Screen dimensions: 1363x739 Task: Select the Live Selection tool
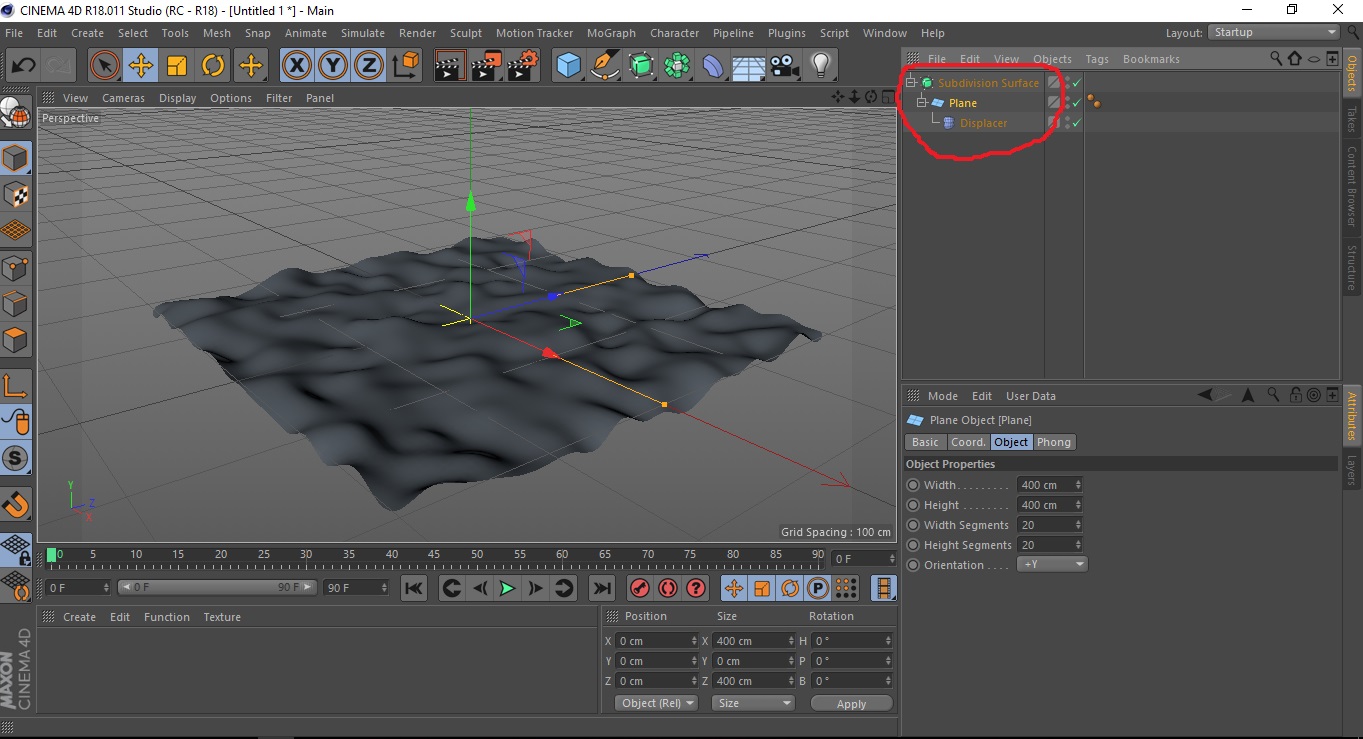(x=104, y=66)
